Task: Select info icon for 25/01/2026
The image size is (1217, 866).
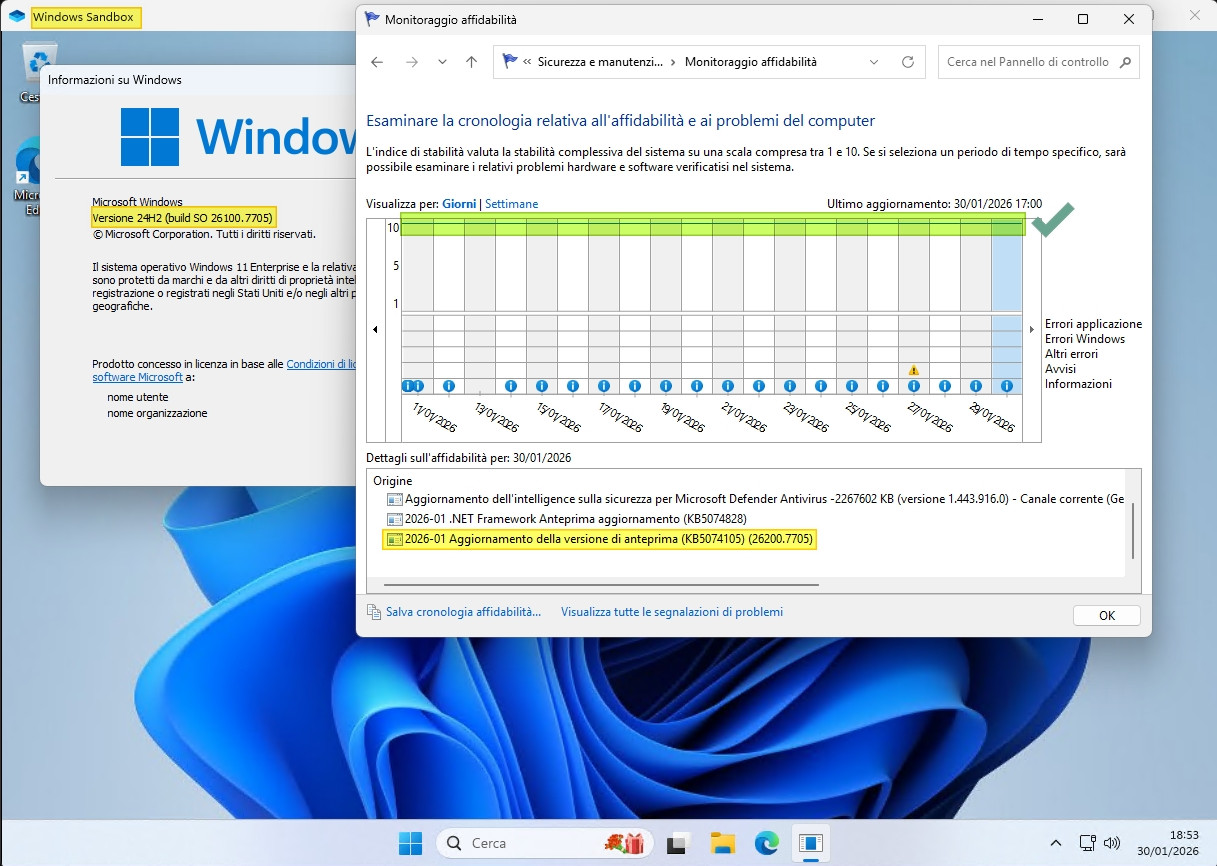Action: tap(852, 386)
